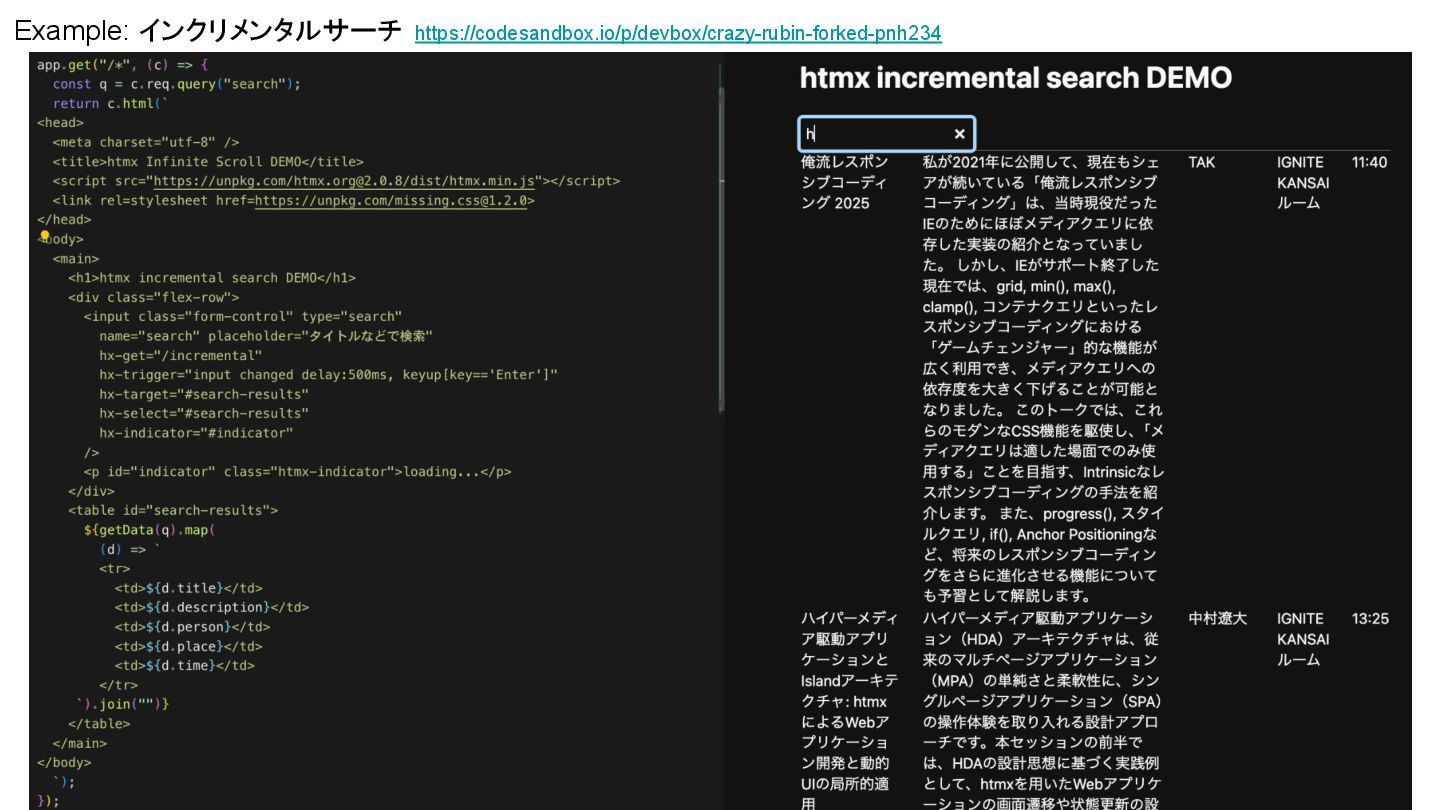Select the title cell '俺流レスポンシブコーディング 2025'

[x=844, y=183]
